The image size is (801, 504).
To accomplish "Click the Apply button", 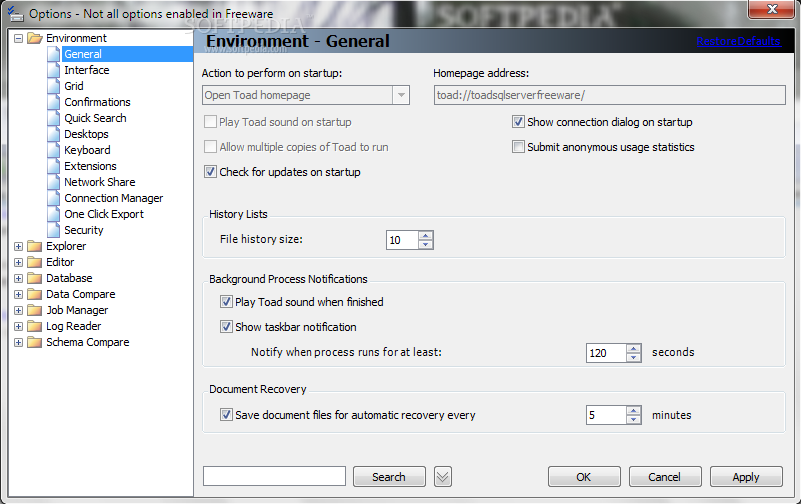I will click(x=746, y=476).
